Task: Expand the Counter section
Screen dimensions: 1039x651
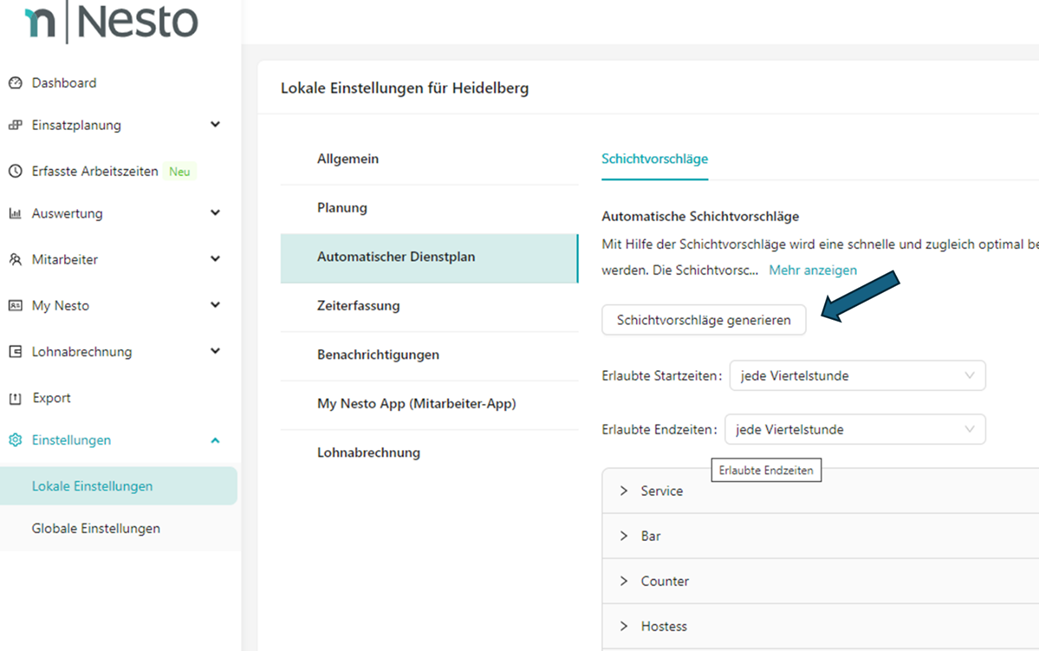Action: [624, 581]
